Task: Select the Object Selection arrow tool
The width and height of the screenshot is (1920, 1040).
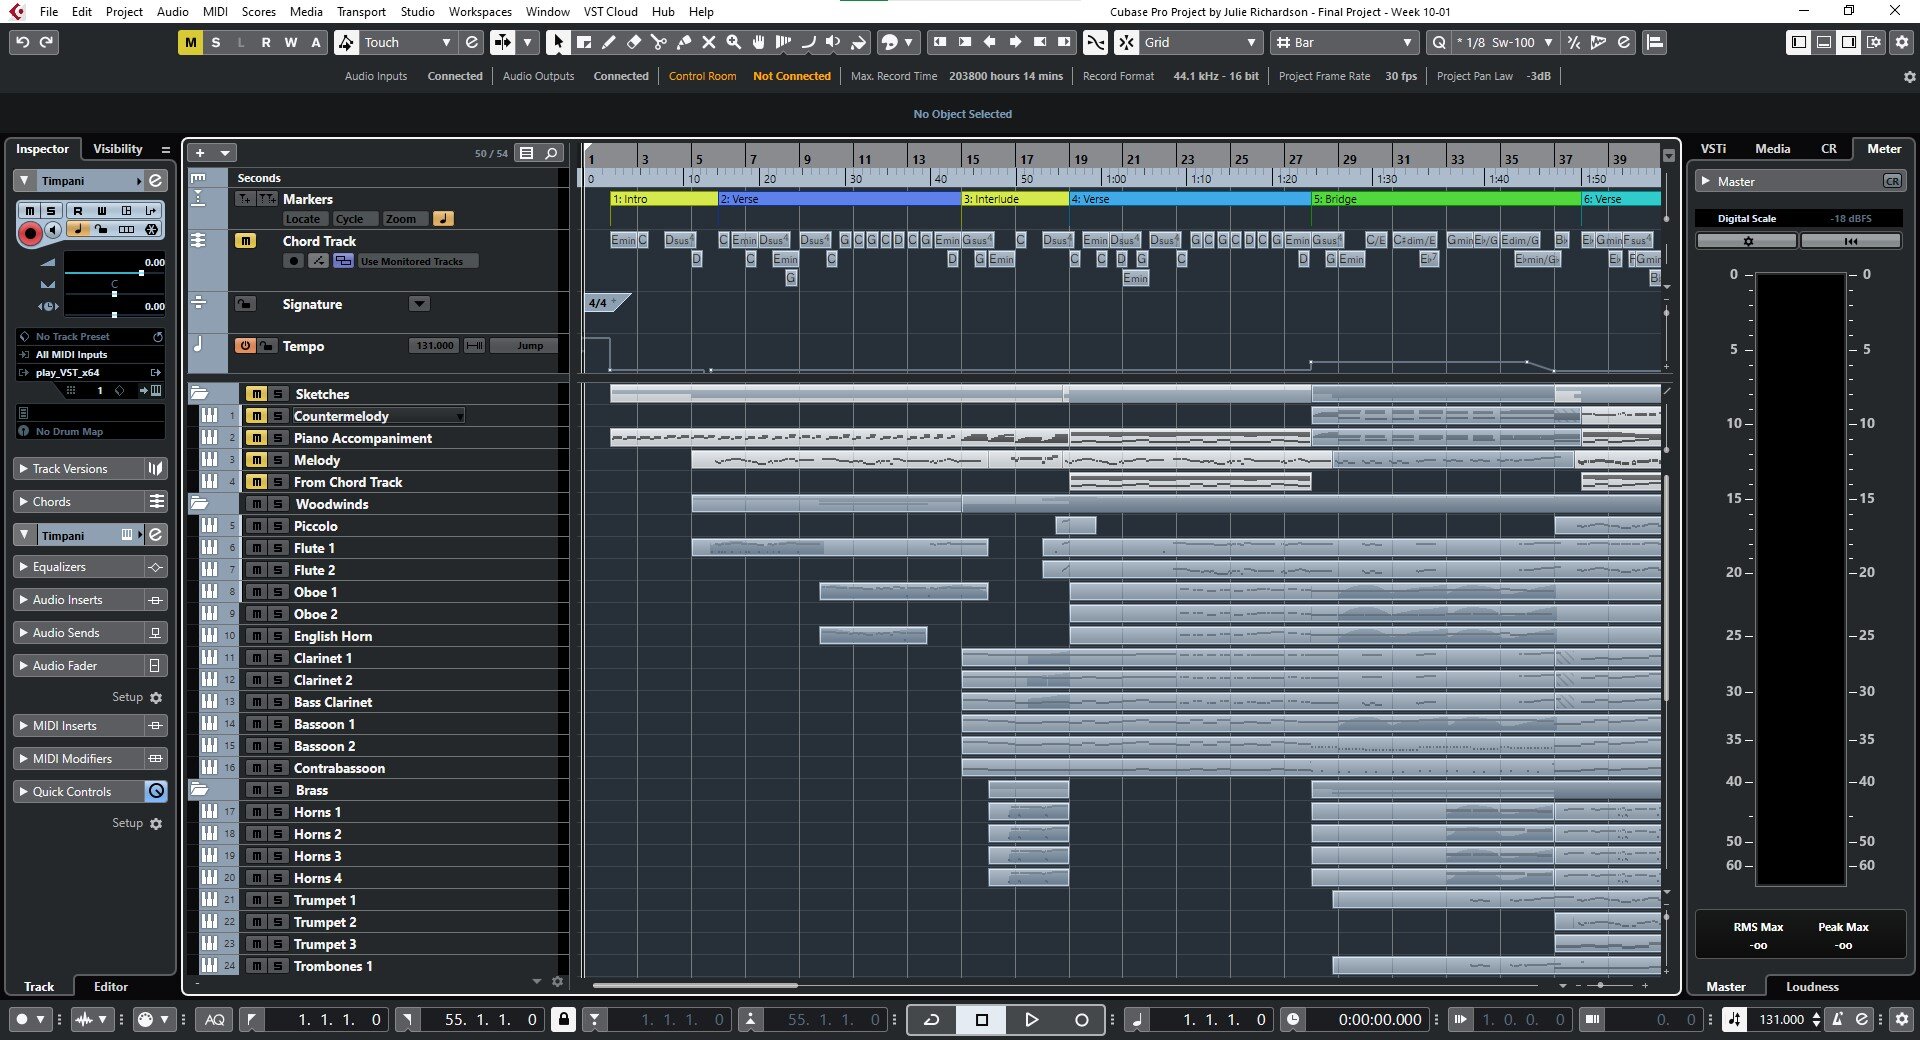Action: 558,42
